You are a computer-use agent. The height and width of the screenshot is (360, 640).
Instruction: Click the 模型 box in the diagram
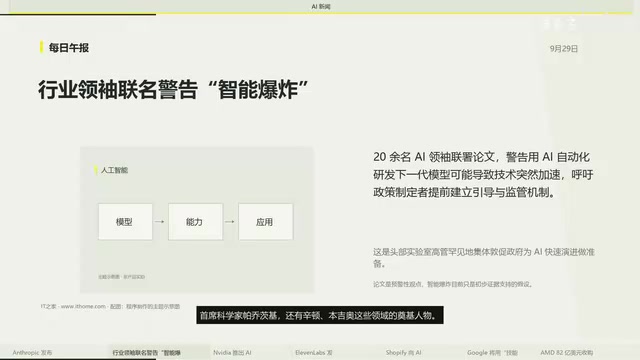pos(125,222)
